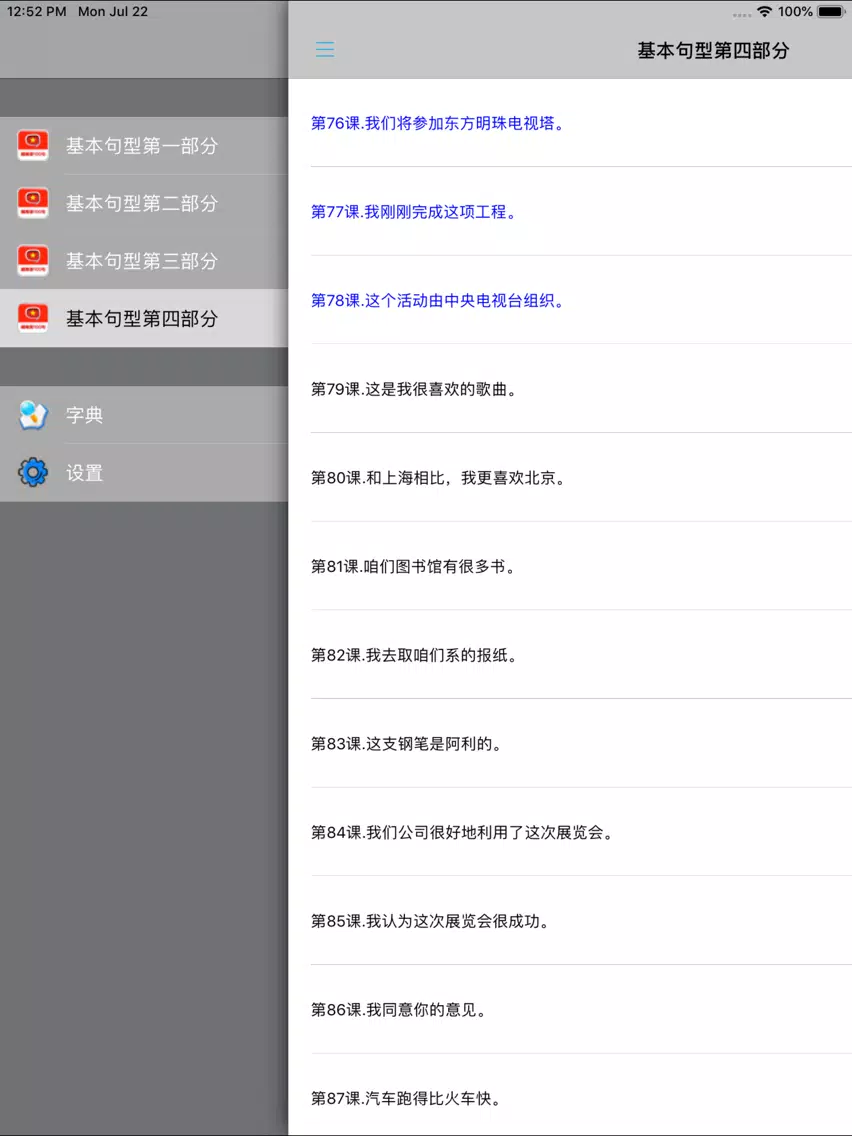The image size is (852, 1136).
Task: Open 基本句型第二部分 in sidebar
Action: click(x=144, y=204)
